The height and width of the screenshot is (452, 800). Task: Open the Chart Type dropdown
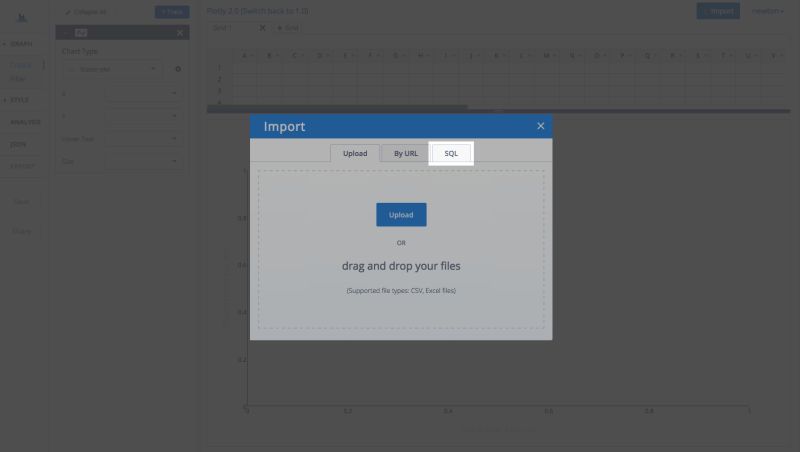tap(112, 69)
